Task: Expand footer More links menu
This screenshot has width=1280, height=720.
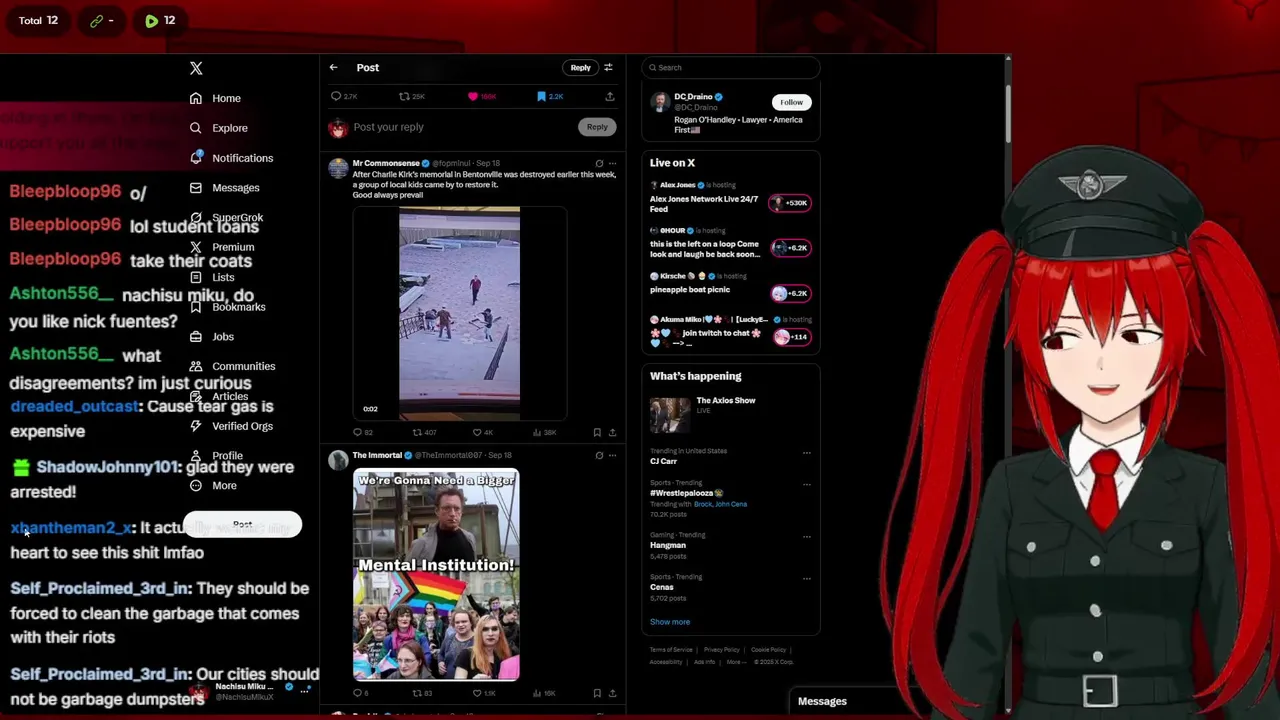Action: coord(735,662)
